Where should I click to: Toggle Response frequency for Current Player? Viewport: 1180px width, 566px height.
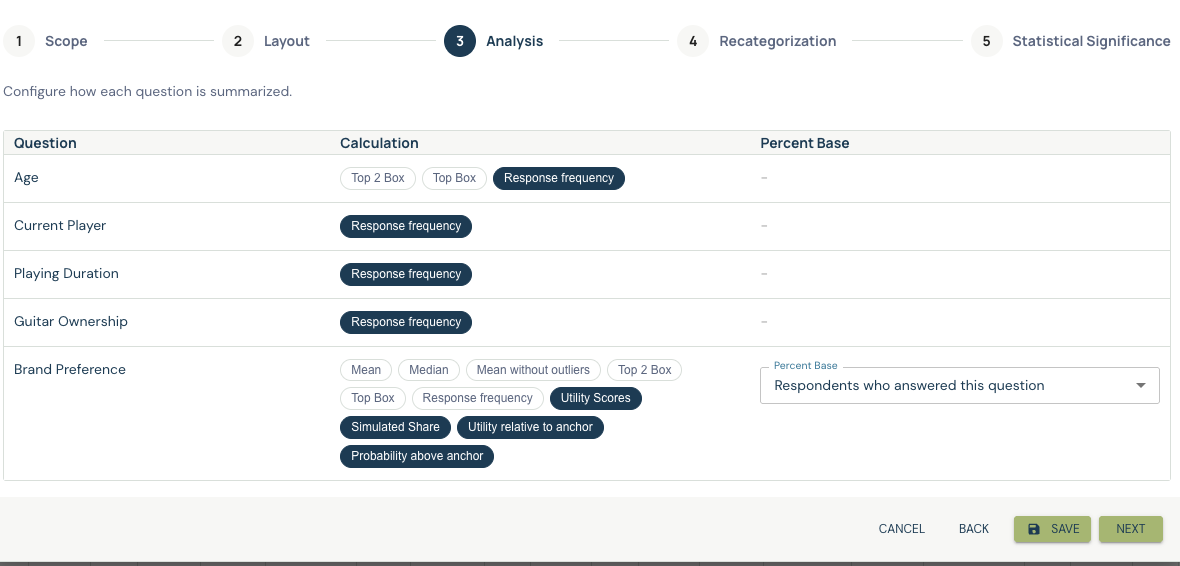406,227
